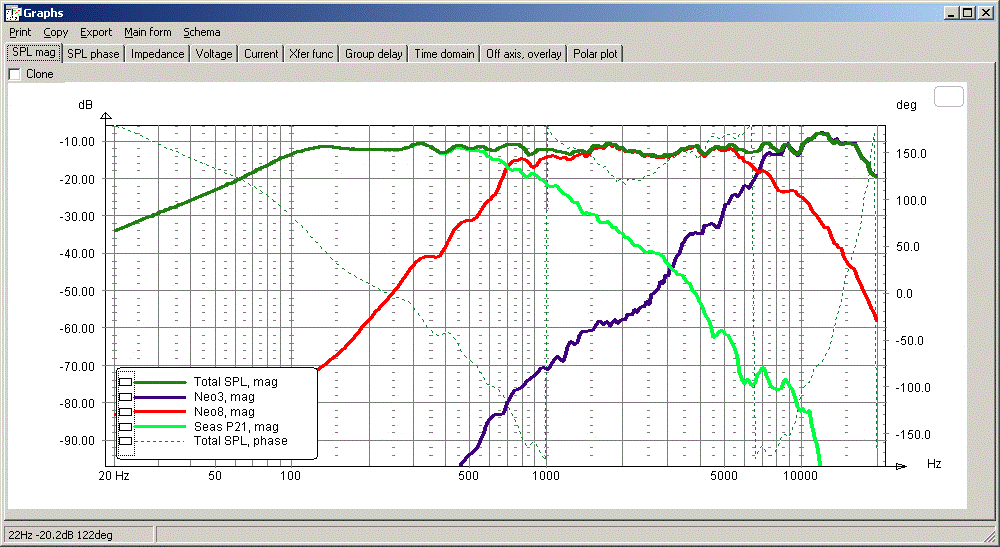Switch to the Xfer func tab
1000x547 pixels.
click(311, 54)
